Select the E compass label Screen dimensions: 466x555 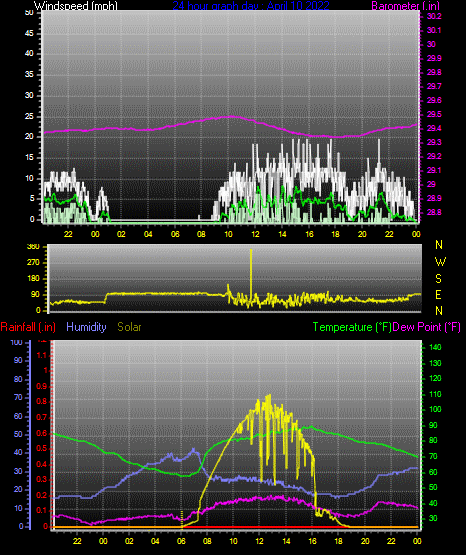click(x=439, y=295)
